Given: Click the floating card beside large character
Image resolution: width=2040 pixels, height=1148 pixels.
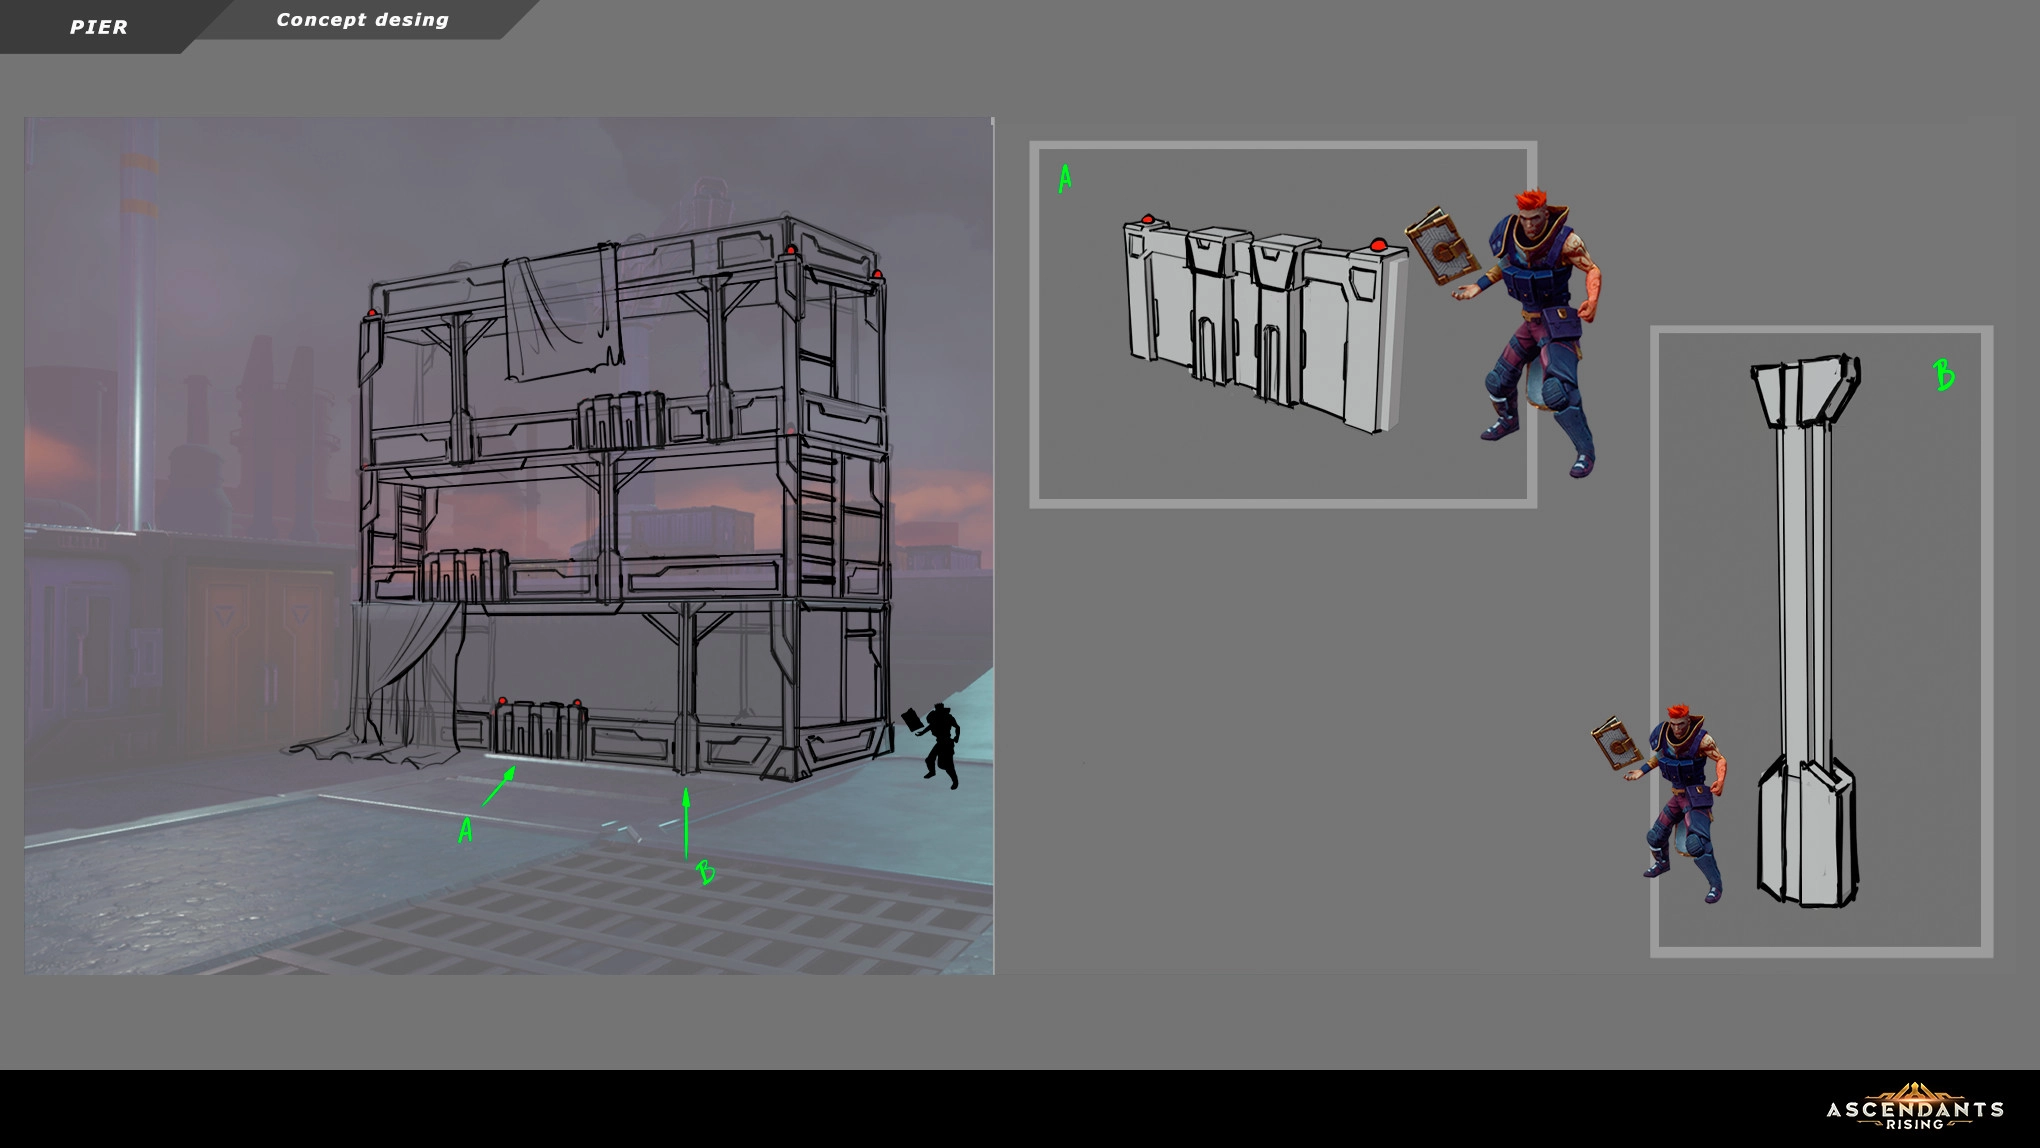Looking at the screenshot, I should (1442, 246).
